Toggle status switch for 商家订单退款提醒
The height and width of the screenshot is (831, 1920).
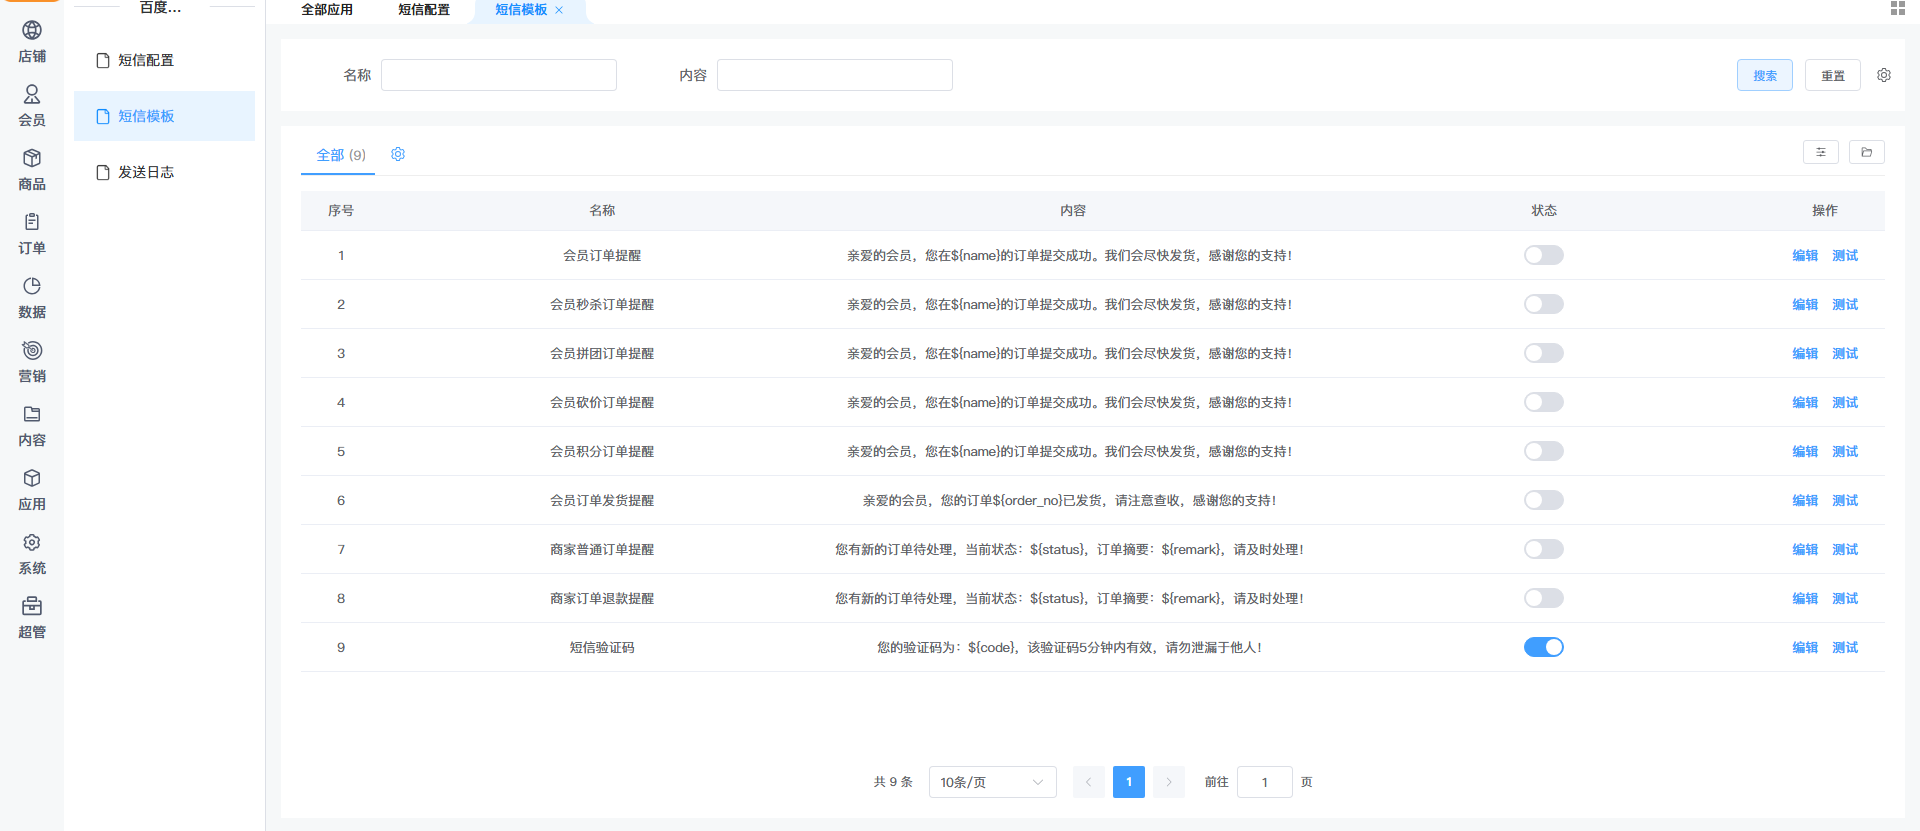[x=1544, y=598]
